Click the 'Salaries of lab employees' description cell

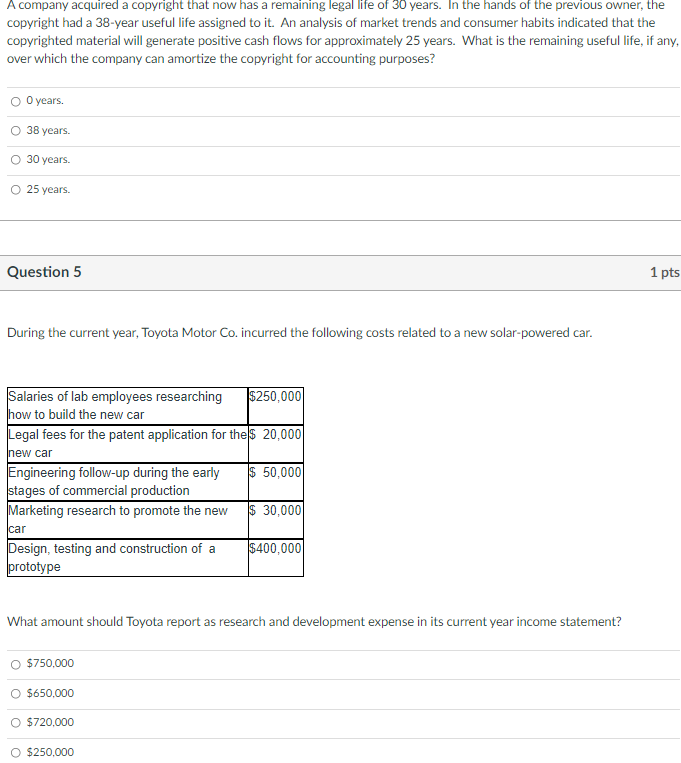[128, 406]
